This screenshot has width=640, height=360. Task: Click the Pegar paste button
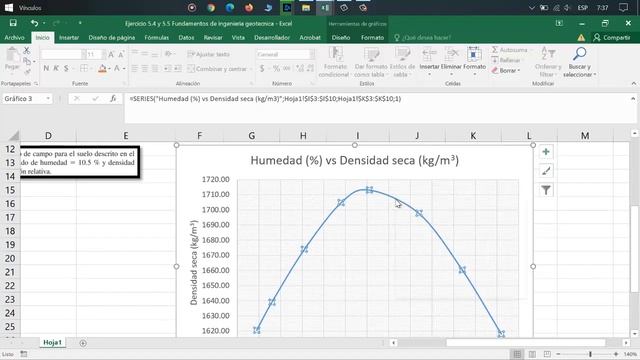[x=12, y=60]
